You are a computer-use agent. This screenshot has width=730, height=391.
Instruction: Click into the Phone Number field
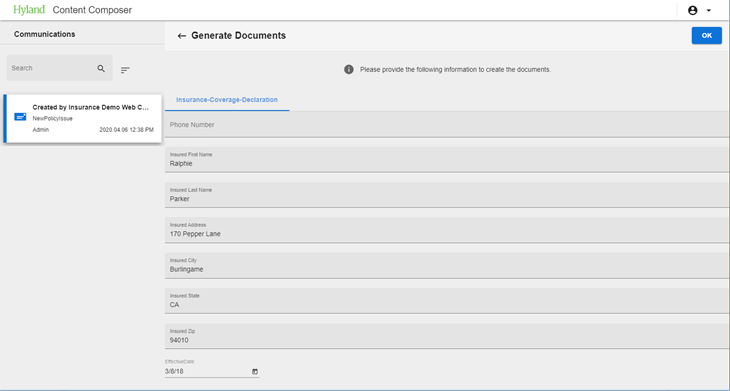[447, 125]
